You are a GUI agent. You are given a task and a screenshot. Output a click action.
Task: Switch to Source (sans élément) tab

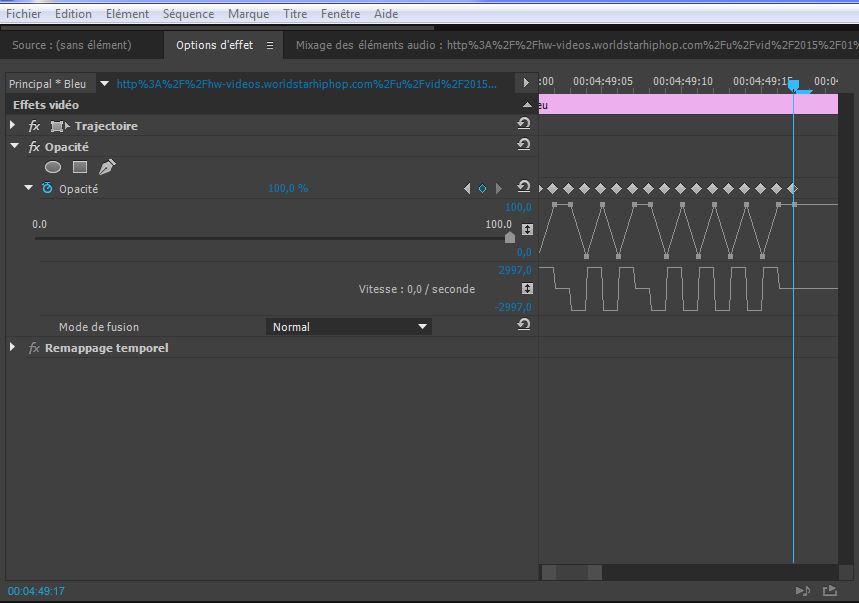tap(71, 45)
